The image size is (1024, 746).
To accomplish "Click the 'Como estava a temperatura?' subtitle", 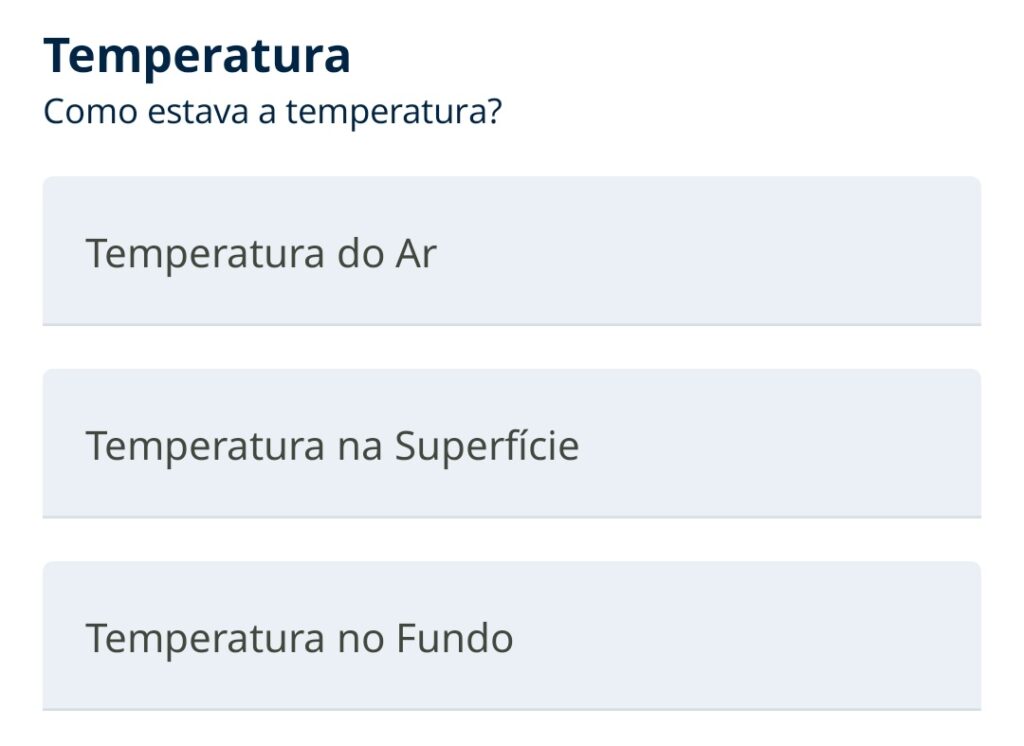I will click(x=272, y=111).
